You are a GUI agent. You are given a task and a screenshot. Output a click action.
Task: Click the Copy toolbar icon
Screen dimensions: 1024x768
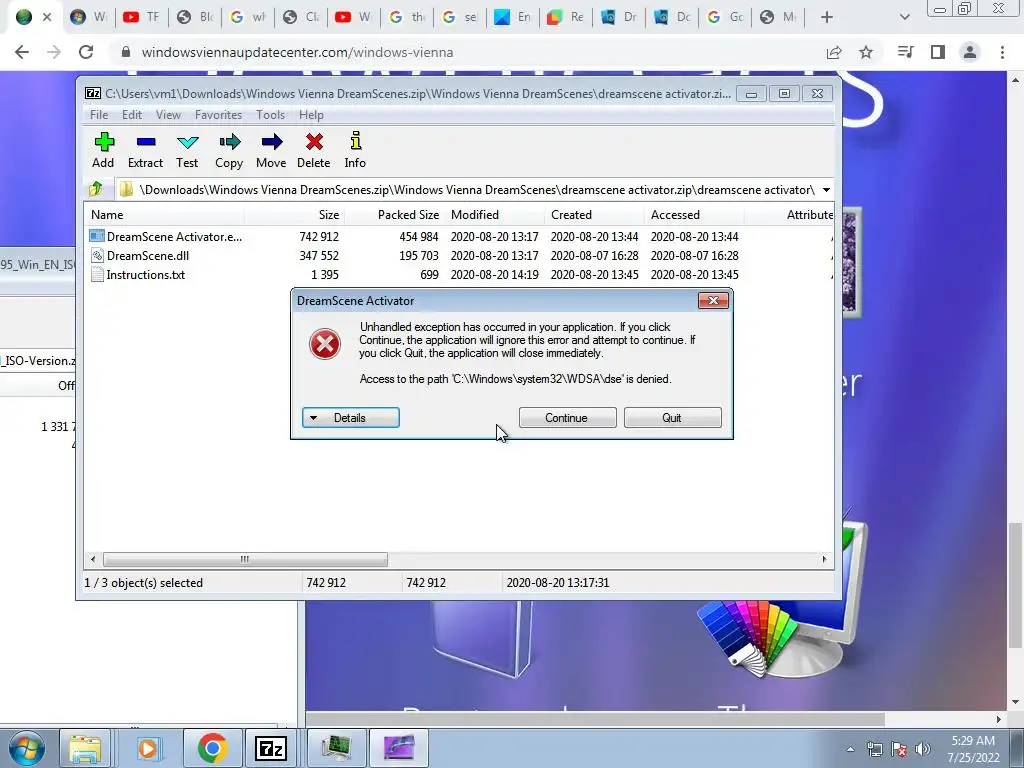[229, 150]
